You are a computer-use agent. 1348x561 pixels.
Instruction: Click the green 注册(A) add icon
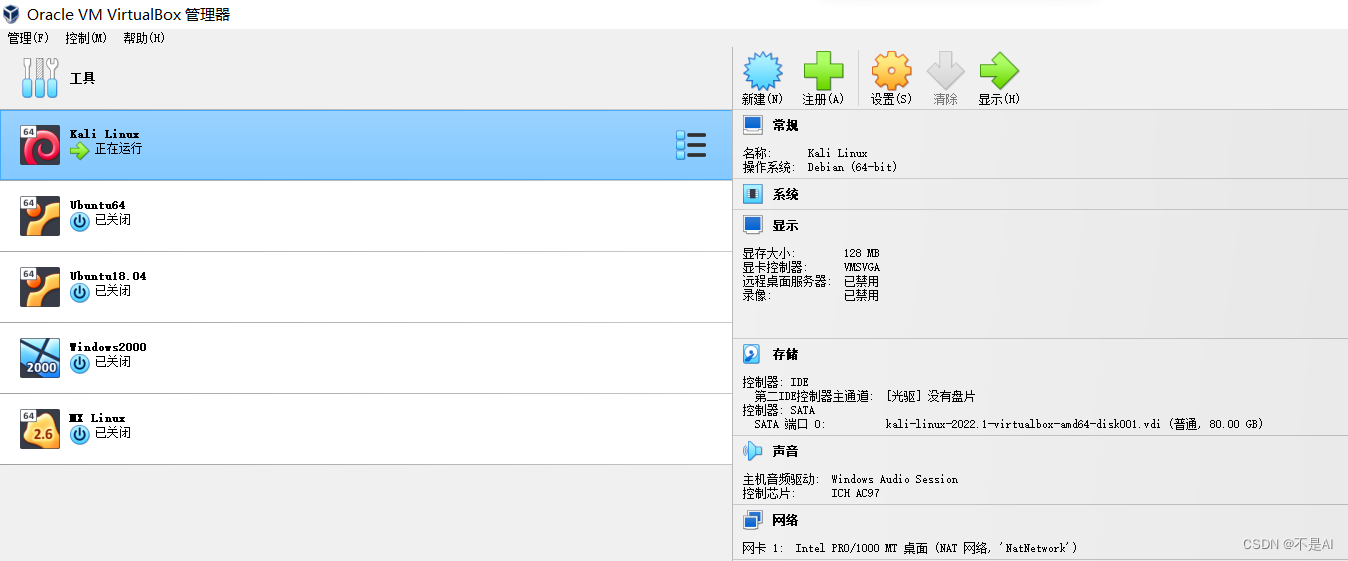pyautogui.click(x=824, y=71)
